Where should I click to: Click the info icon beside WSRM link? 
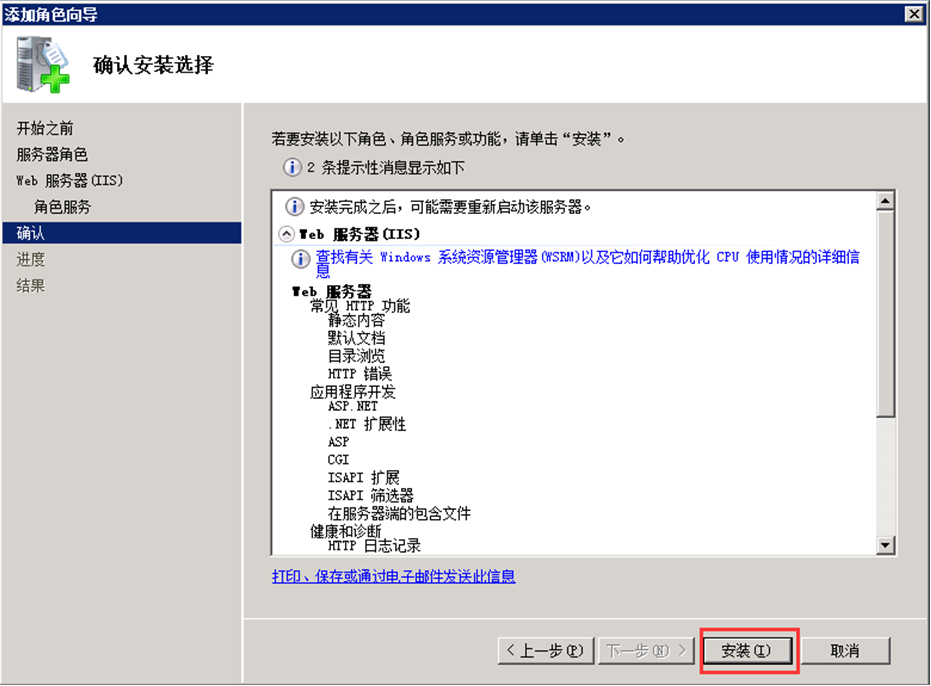(x=300, y=259)
